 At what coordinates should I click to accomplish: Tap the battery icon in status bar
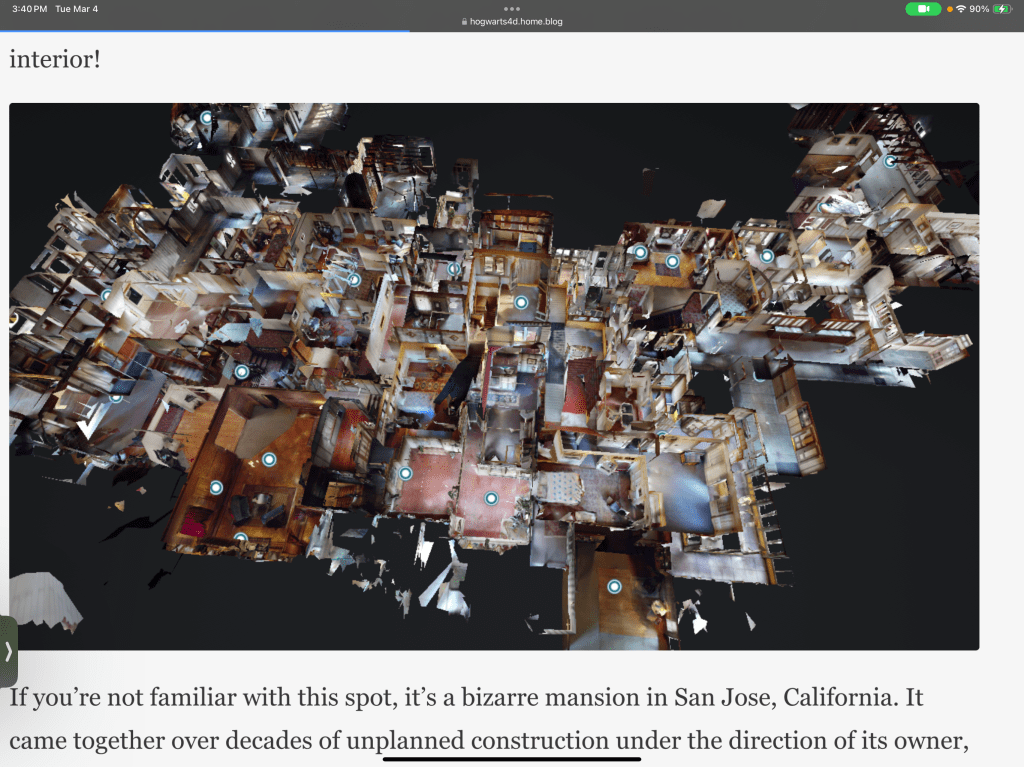1003,9
